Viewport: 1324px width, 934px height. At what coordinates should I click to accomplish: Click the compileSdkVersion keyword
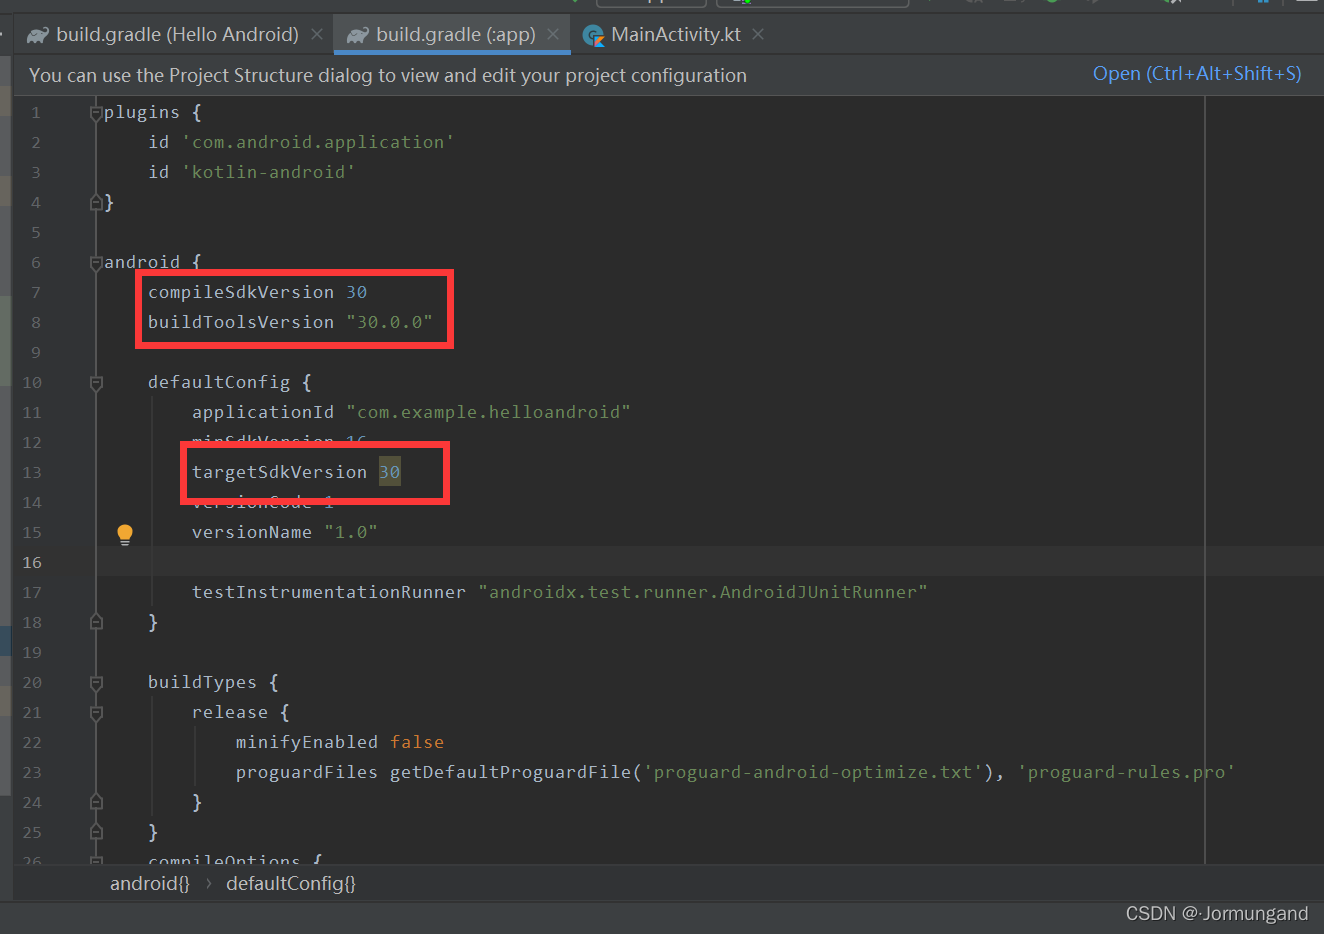[241, 292]
